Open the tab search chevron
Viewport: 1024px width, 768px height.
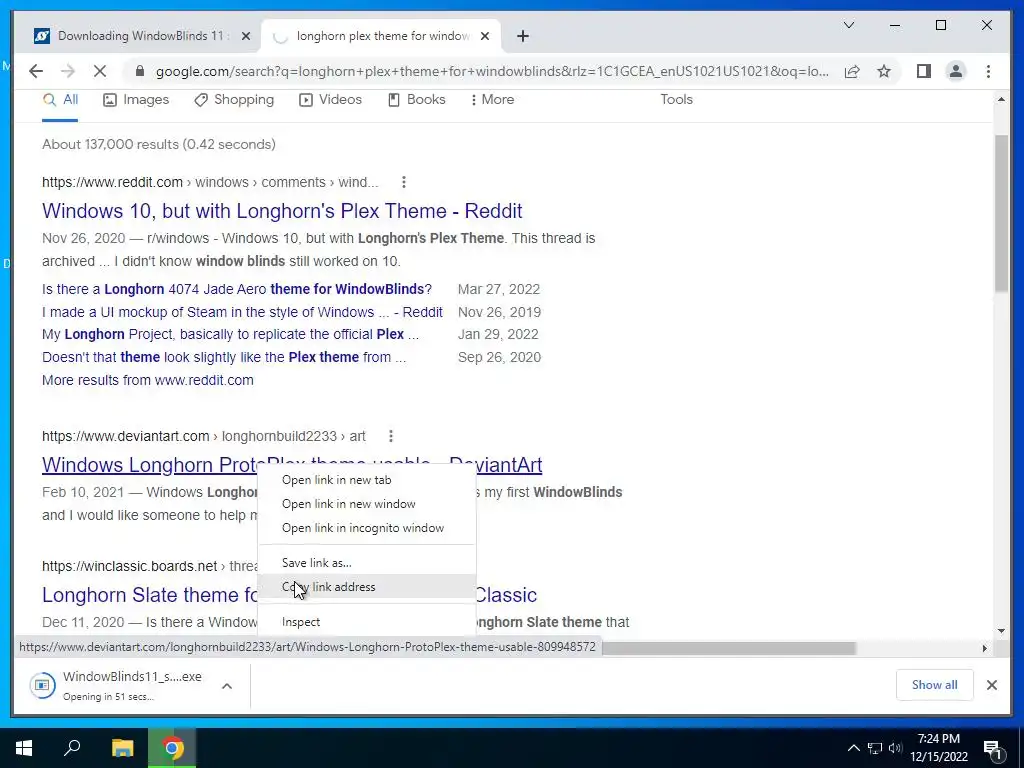point(848,25)
